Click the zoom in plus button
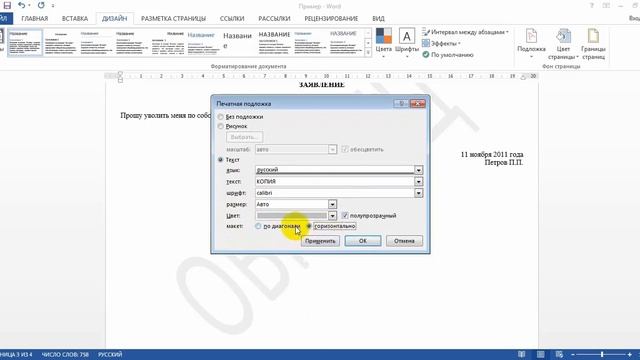This screenshot has width=640, height=360. [629, 354]
